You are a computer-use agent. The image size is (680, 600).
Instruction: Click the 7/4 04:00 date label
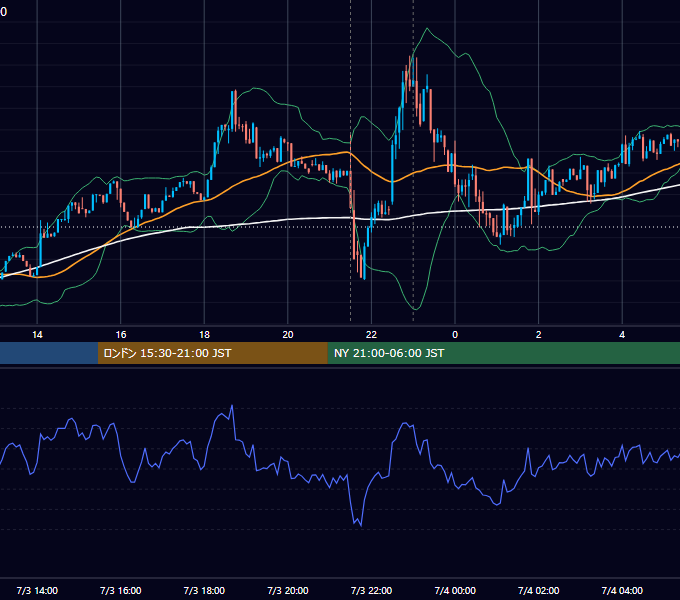(622, 590)
